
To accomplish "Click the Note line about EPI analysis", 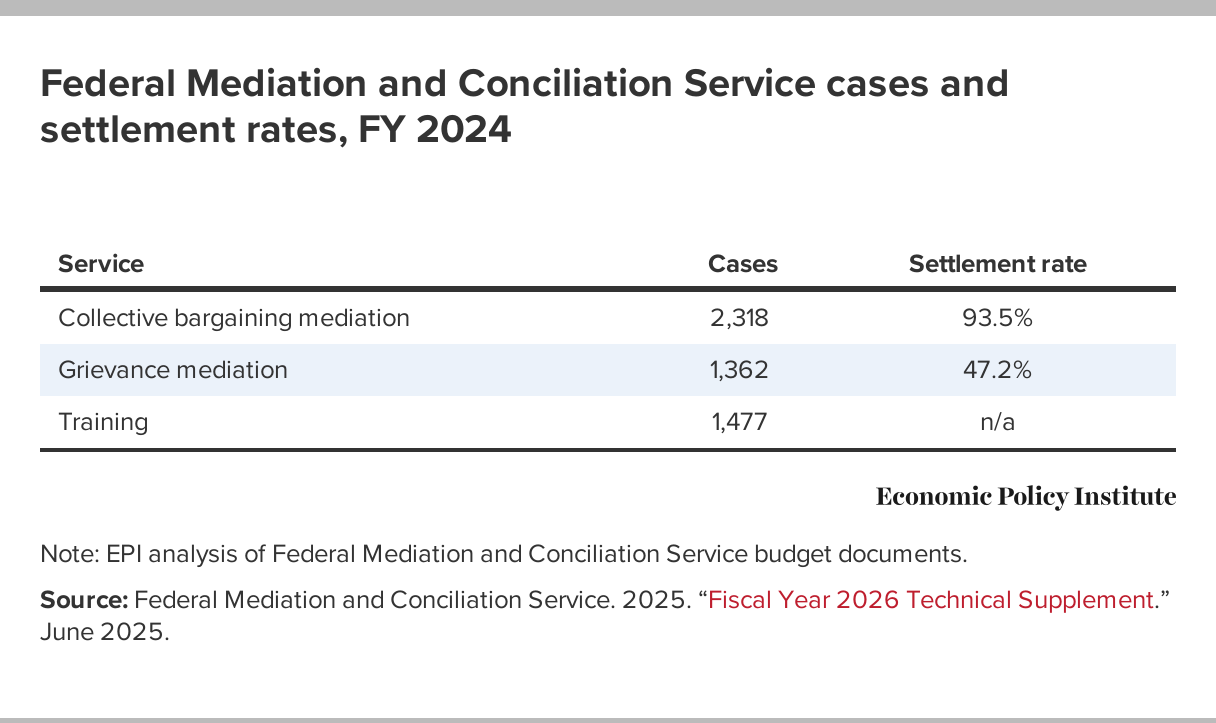I will pyautogui.click(x=503, y=554).
